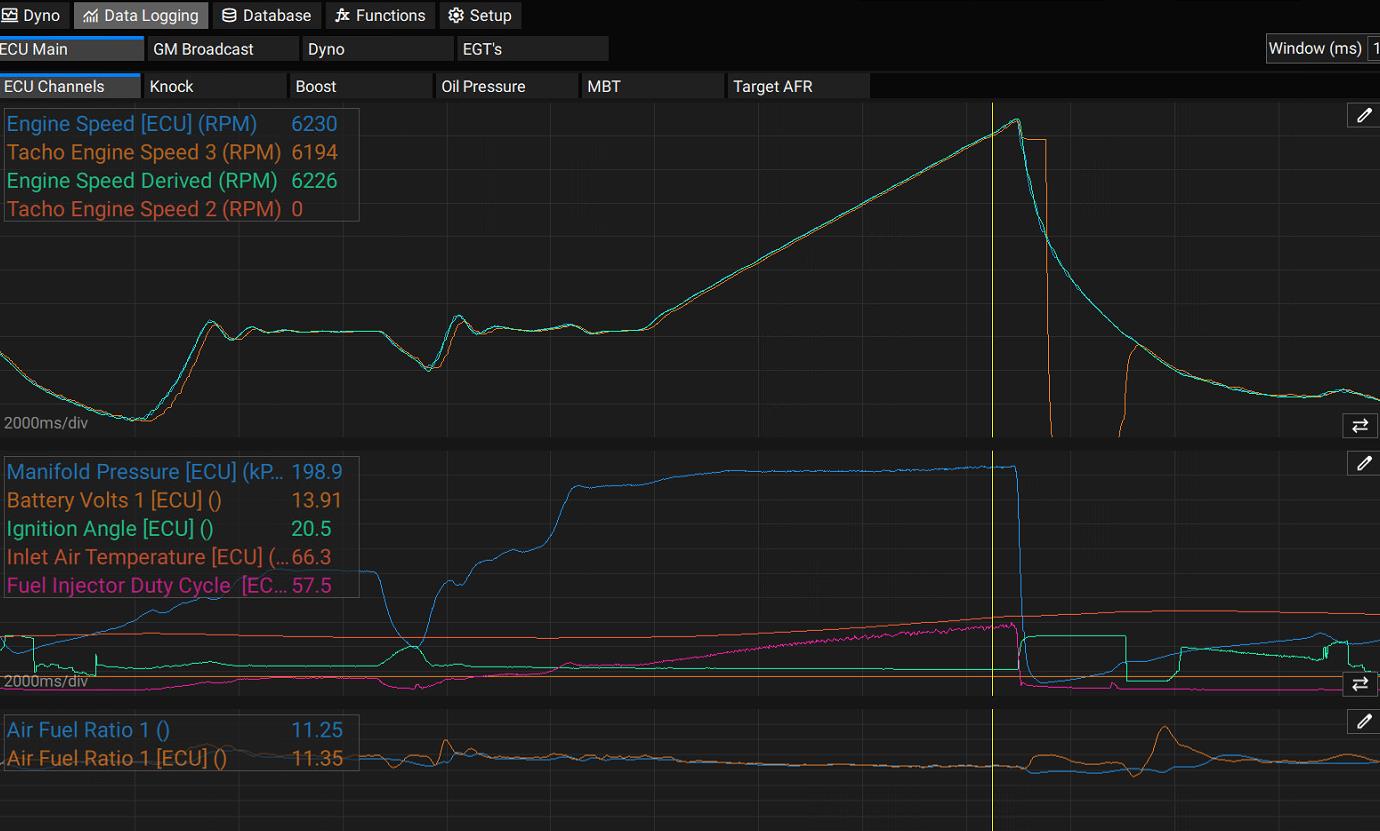Click the Setup gear icon
The height and width of the screenshot is (831, 1380).
click(456, 15)
